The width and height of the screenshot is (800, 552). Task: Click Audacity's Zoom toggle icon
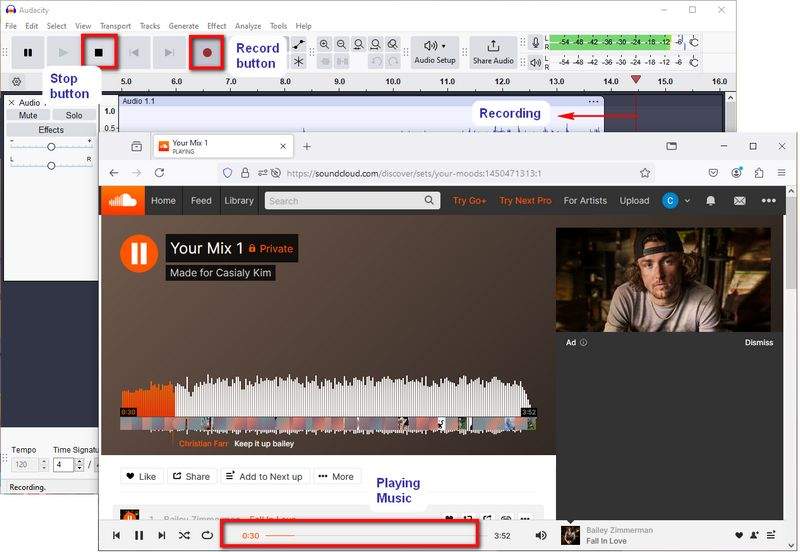coord(393,44)
